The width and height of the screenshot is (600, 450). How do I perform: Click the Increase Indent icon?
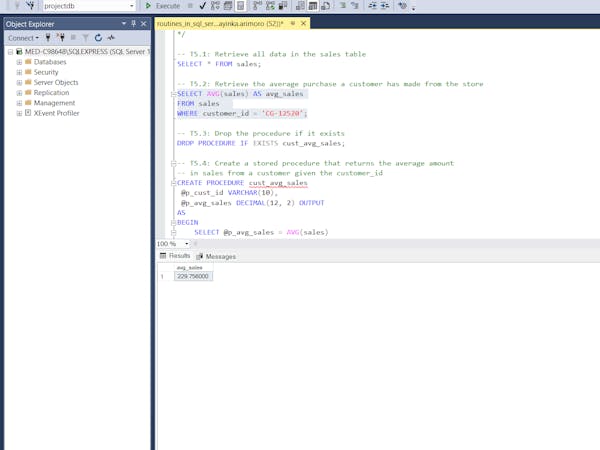coord(385,6)
